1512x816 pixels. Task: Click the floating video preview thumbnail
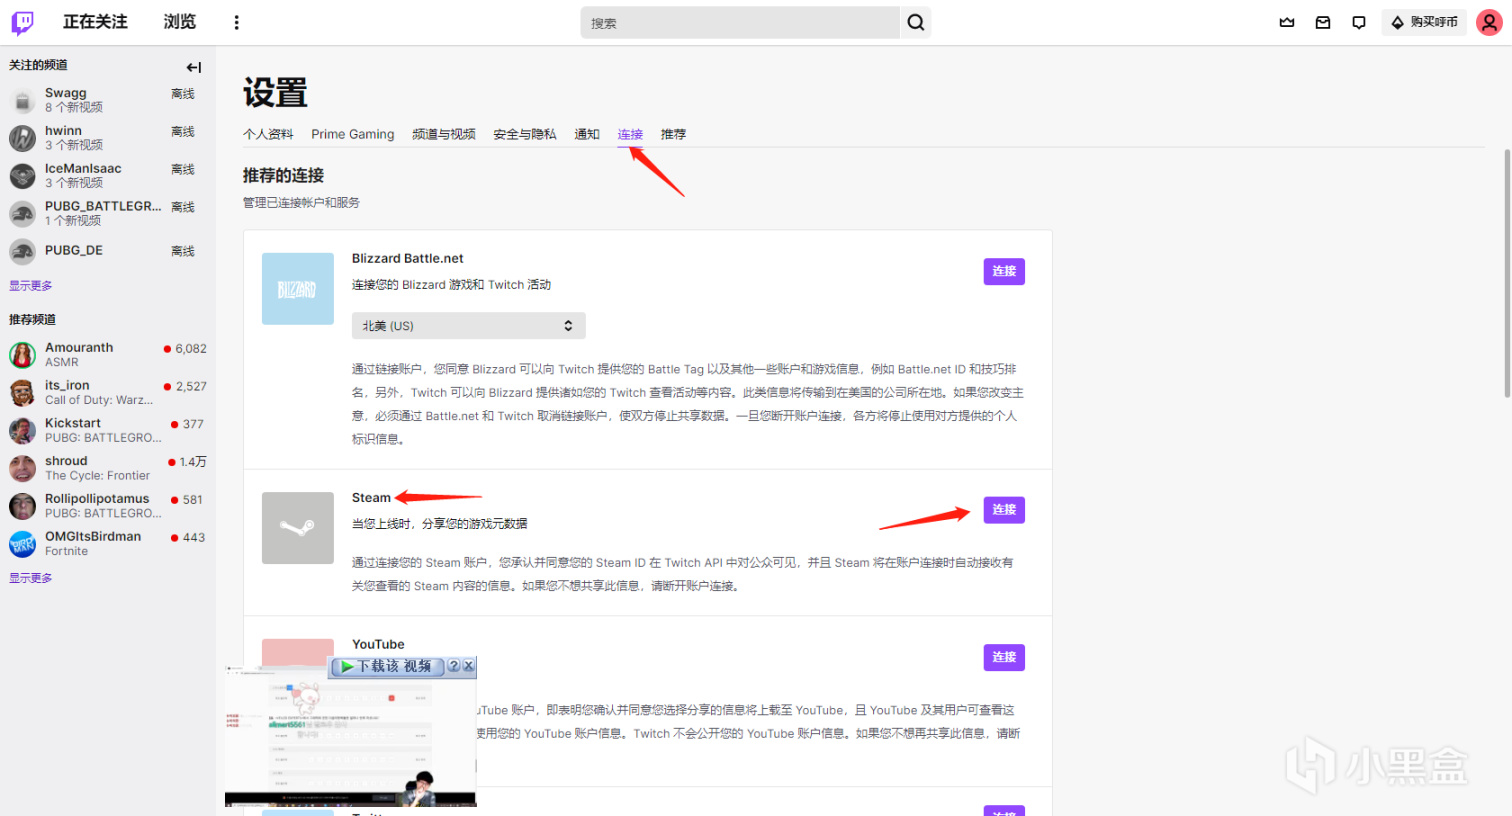[351, 735]
